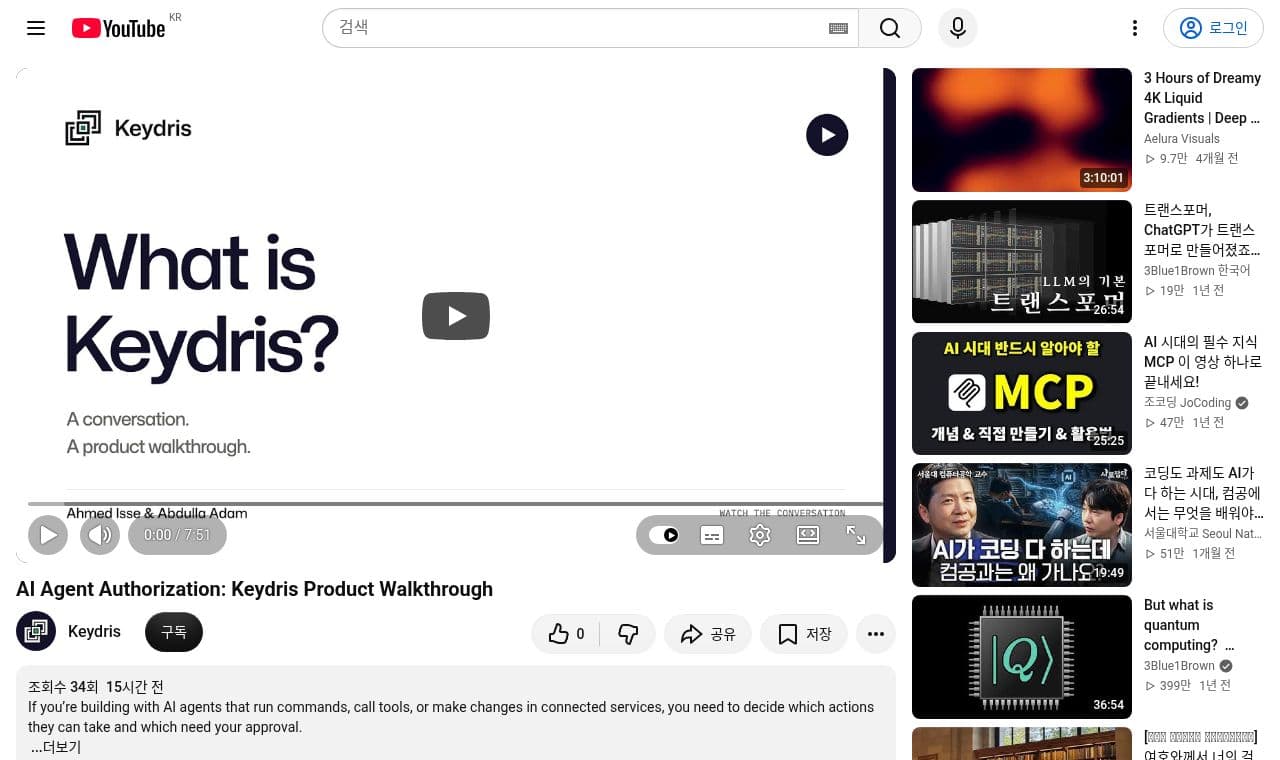Dislike the video with thumbs down
This screenshot has height=760, width=1280.
coord(628,634)
